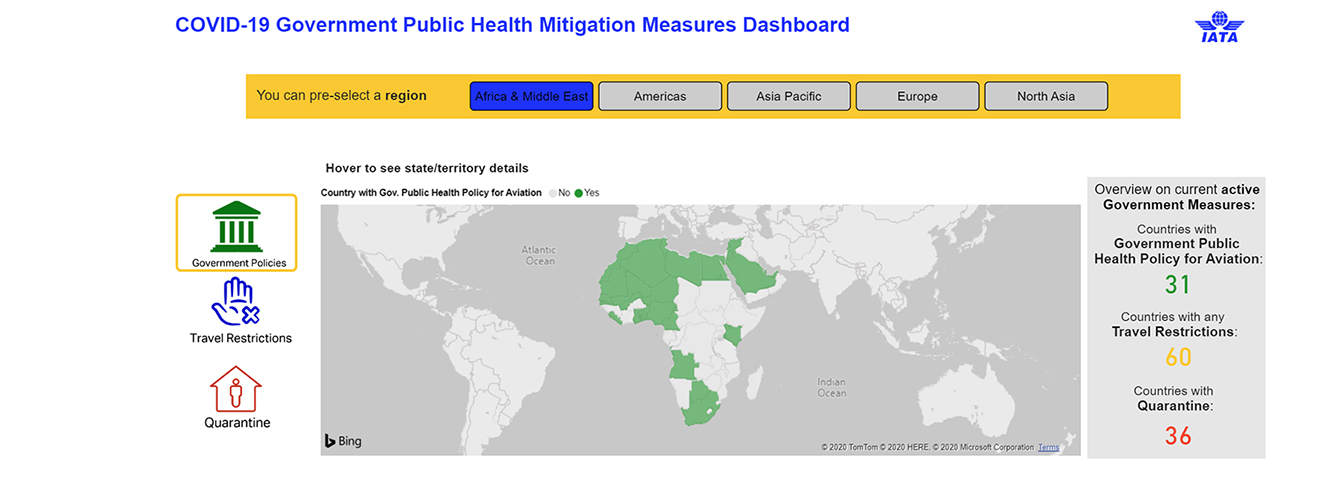Viewport: 1328px width, 478px height.
Task: Click the grey No legend dot
Action: pyautogui.click(x=553, y=193)
